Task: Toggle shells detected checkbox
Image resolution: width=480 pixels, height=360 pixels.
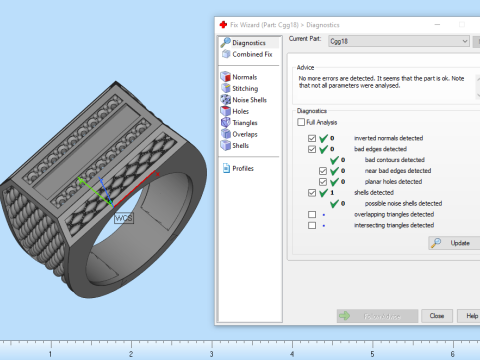Action: (x=312, y=193)
